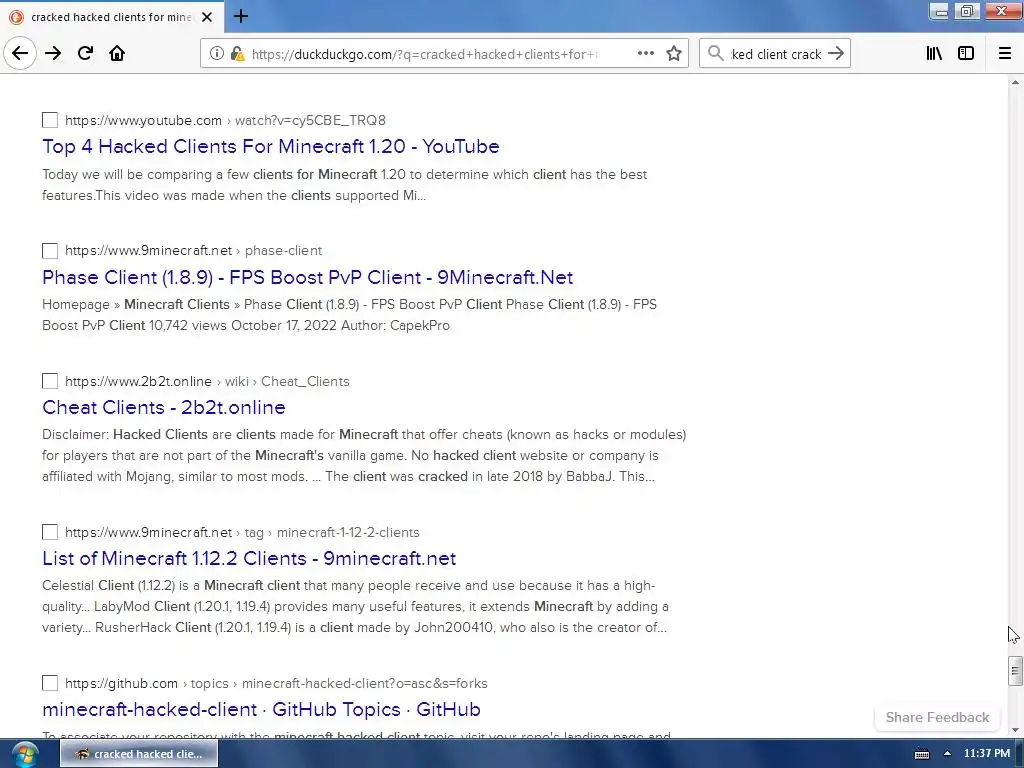This screenshot has width=1024, height=768.
Task: Click 9minecraft.net tag minecraft-1-12-2-clients URL
Action: (242, 532)
